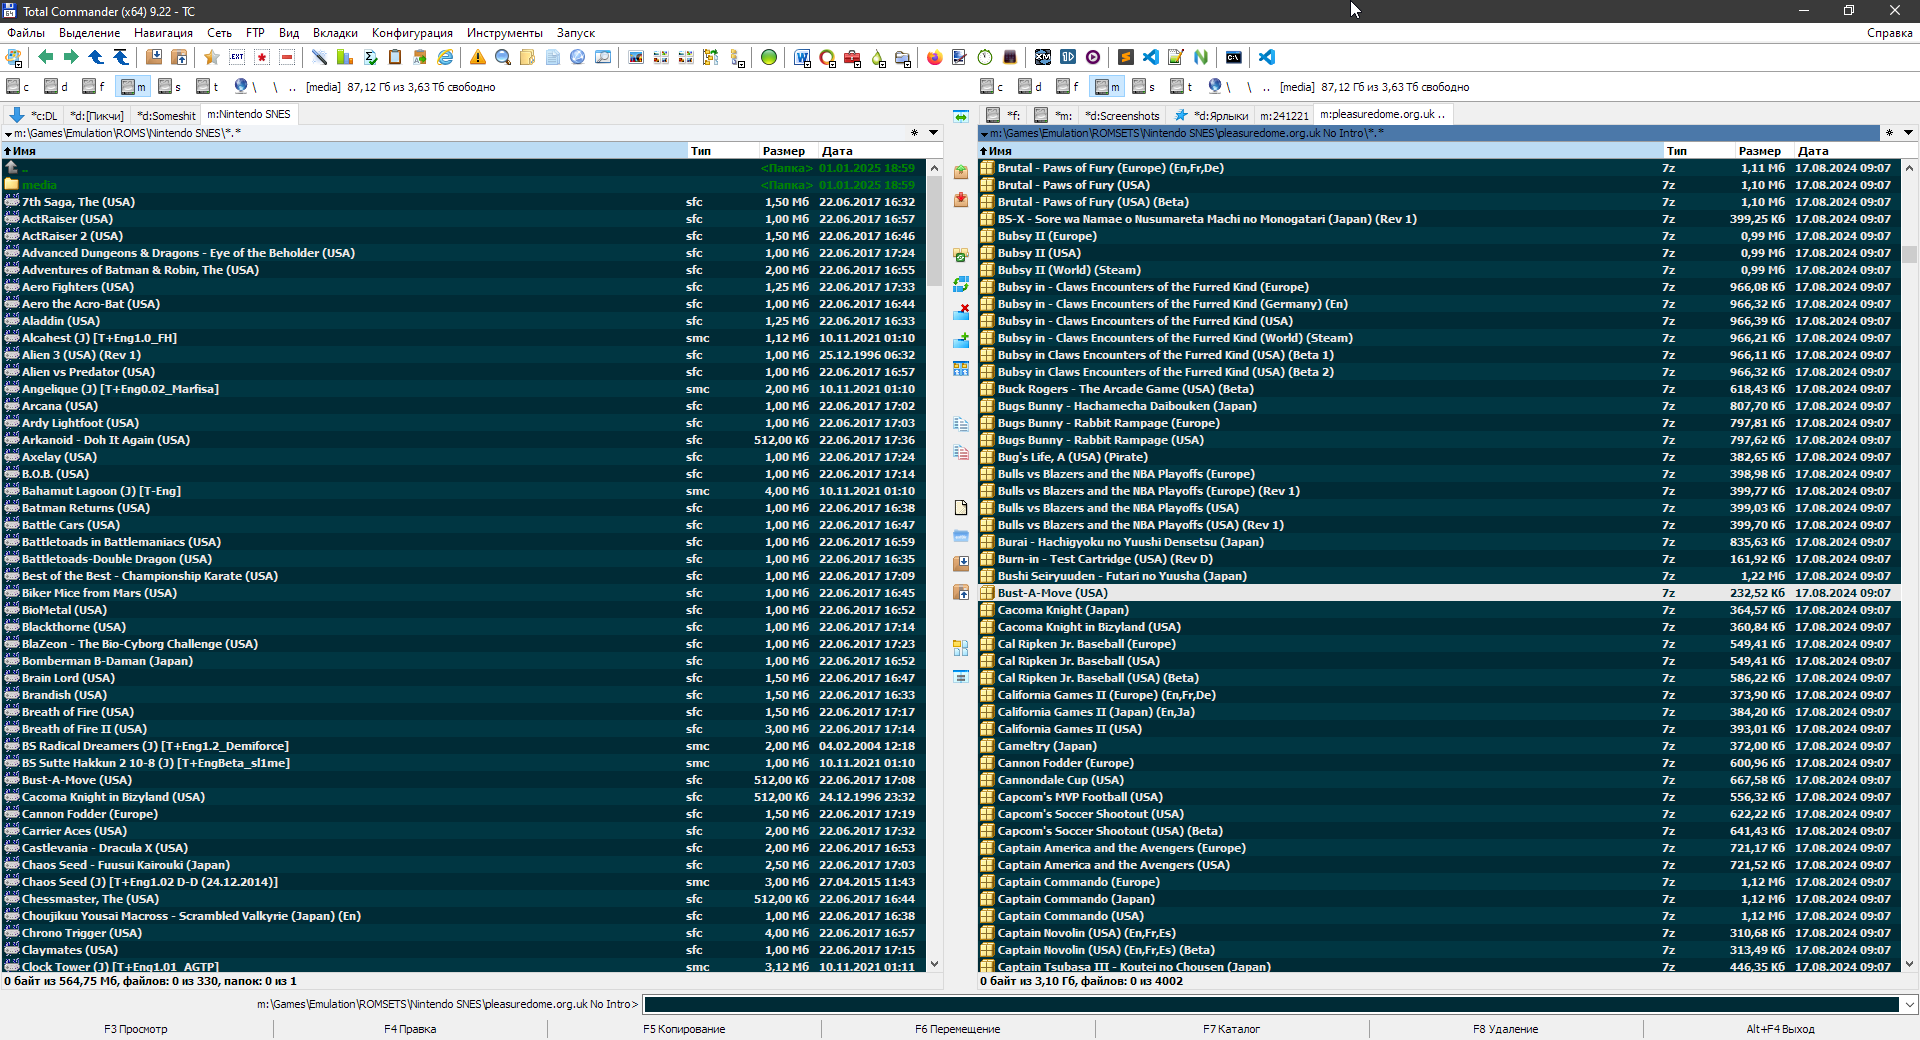
Task: Focus the command line input field
Action: (1271, 1004)
